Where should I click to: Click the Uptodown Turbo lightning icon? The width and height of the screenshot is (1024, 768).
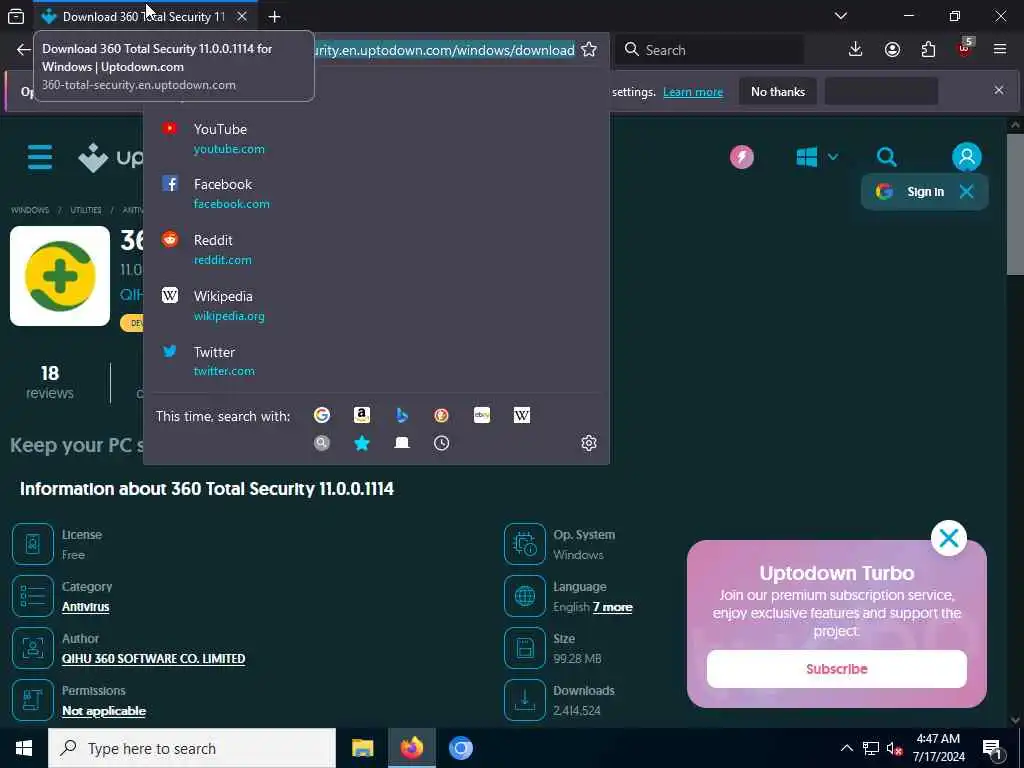click(x=742, y=157)
